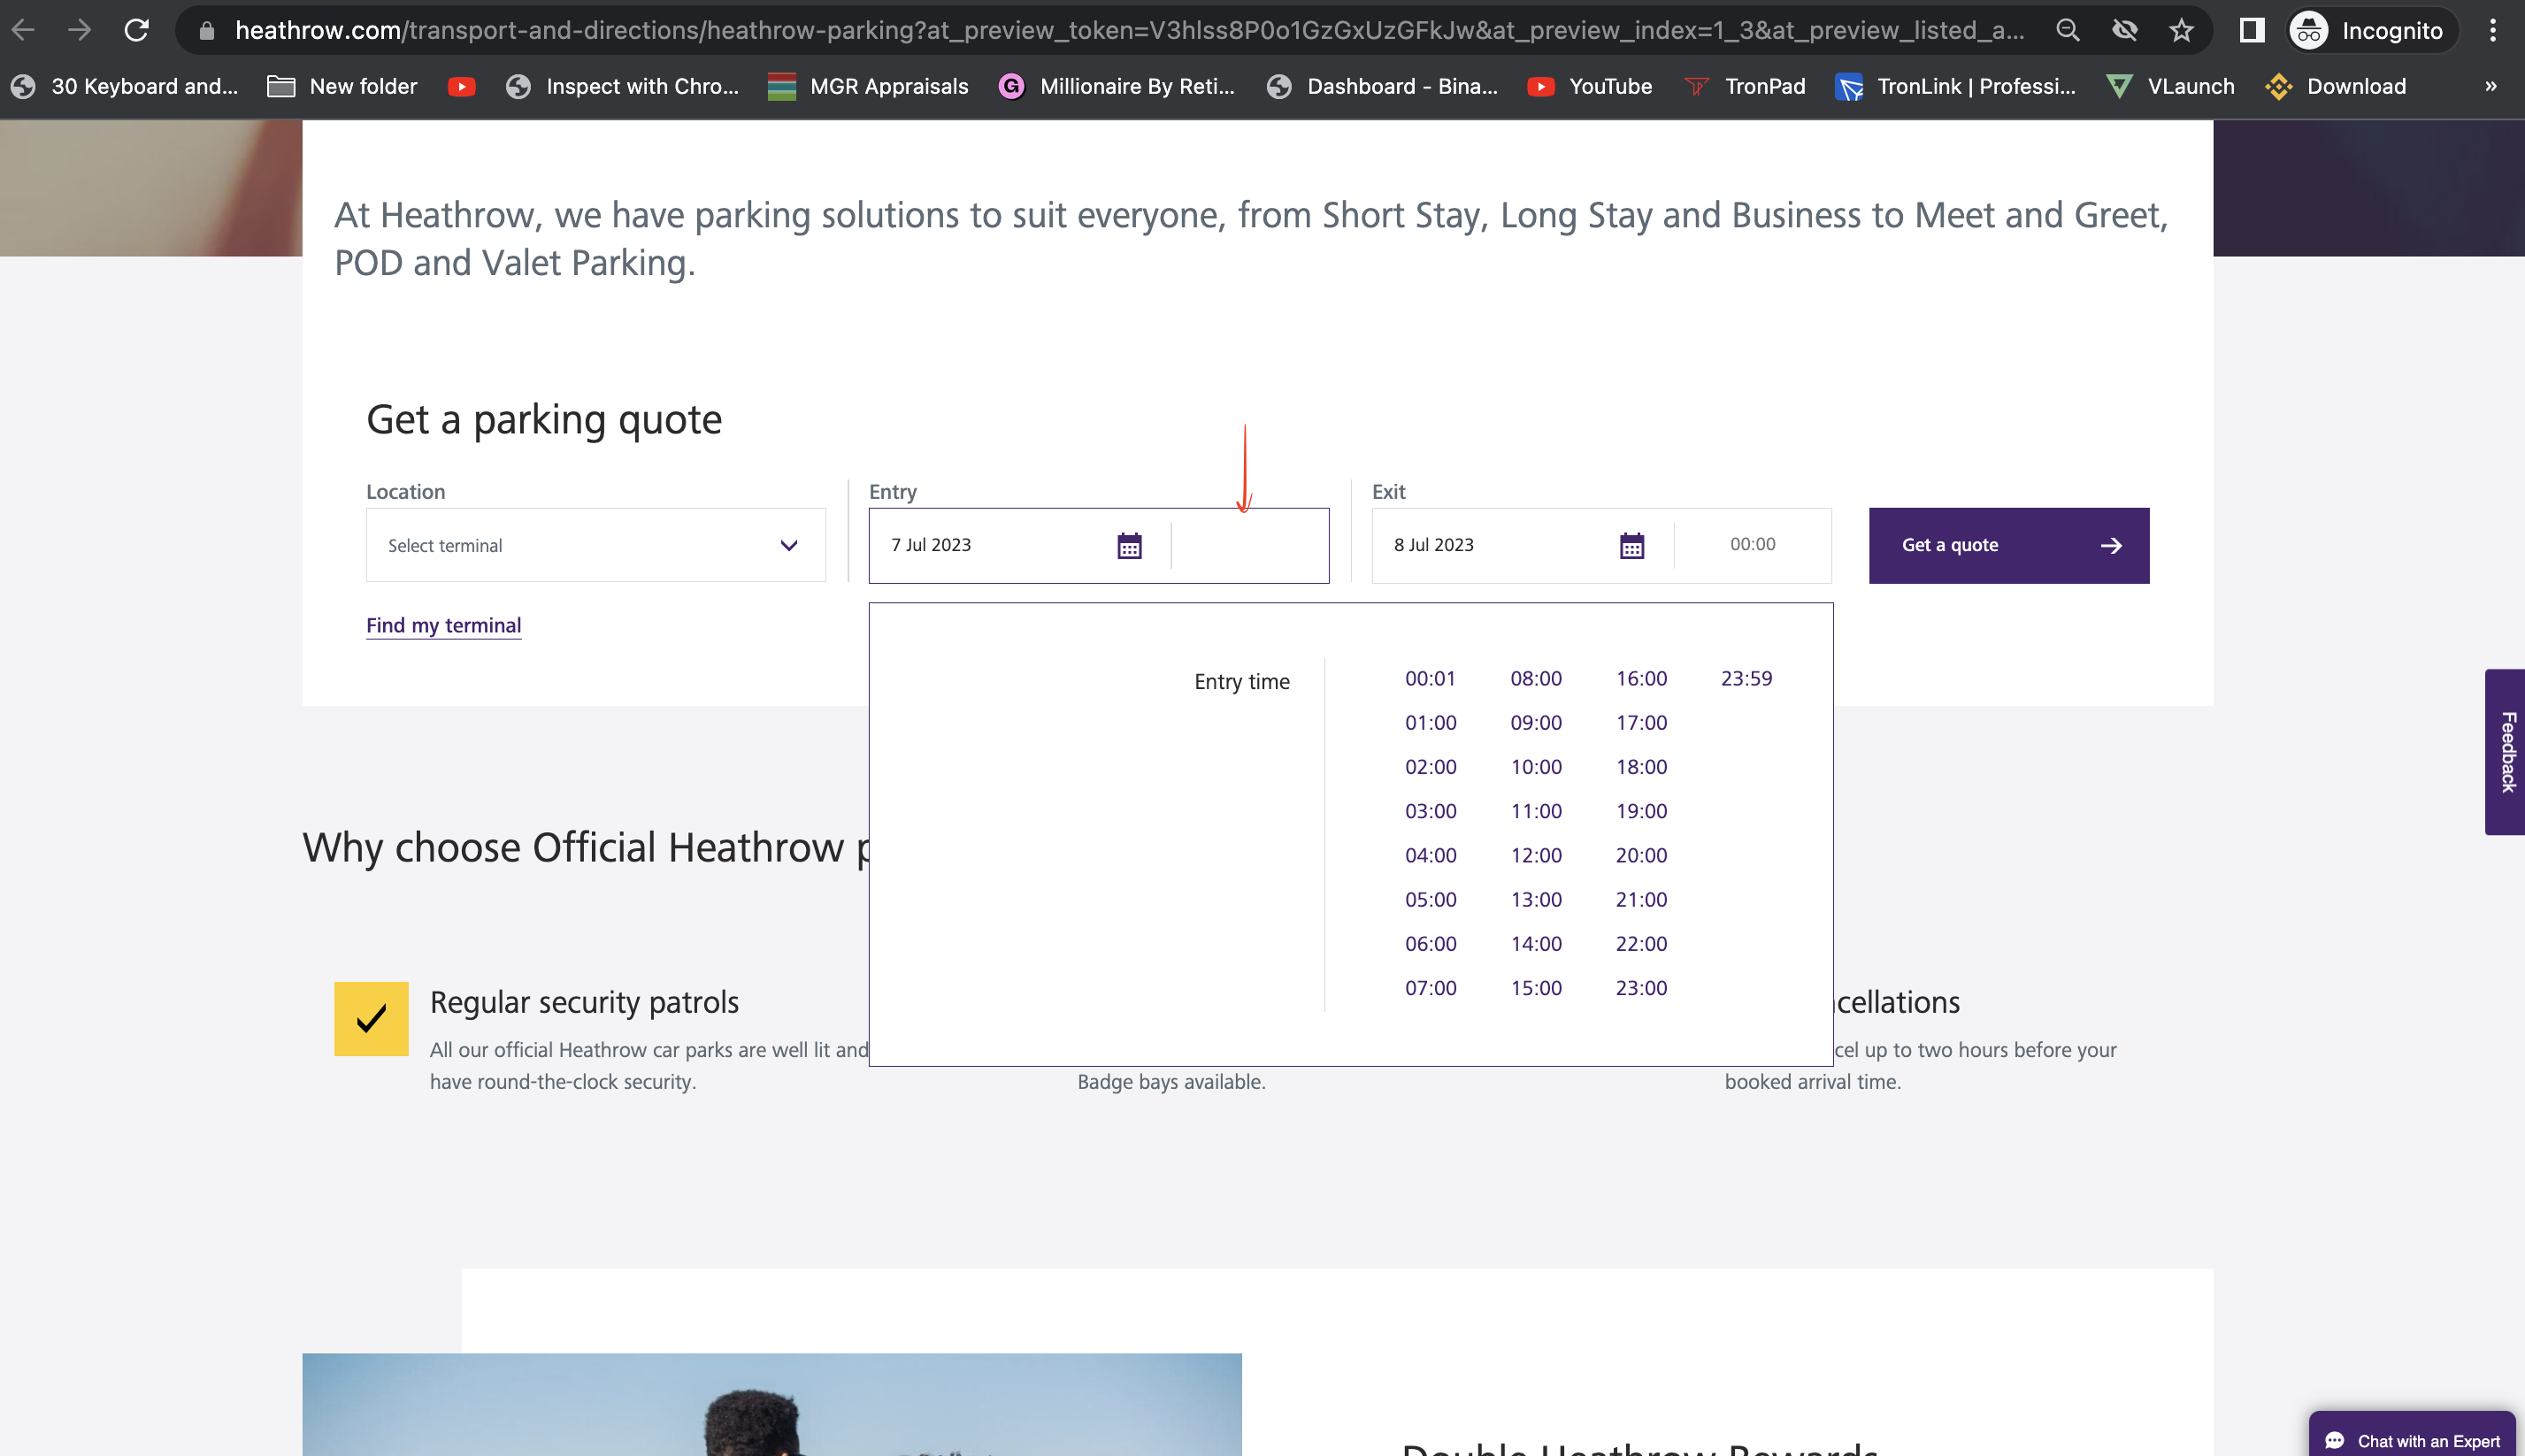The image size is (2525, 1456).
Task: Open the Exit date calendar icon
Action: pyautogui.click(x=1631, y=546)
